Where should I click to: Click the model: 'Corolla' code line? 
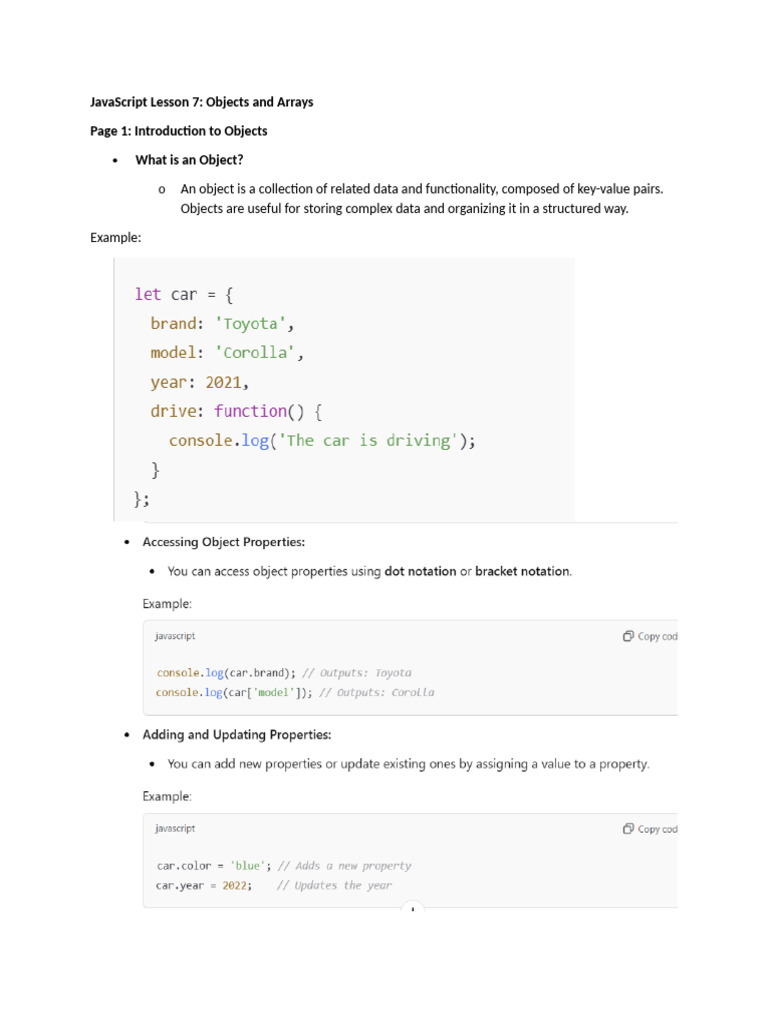tap(227, 353)
